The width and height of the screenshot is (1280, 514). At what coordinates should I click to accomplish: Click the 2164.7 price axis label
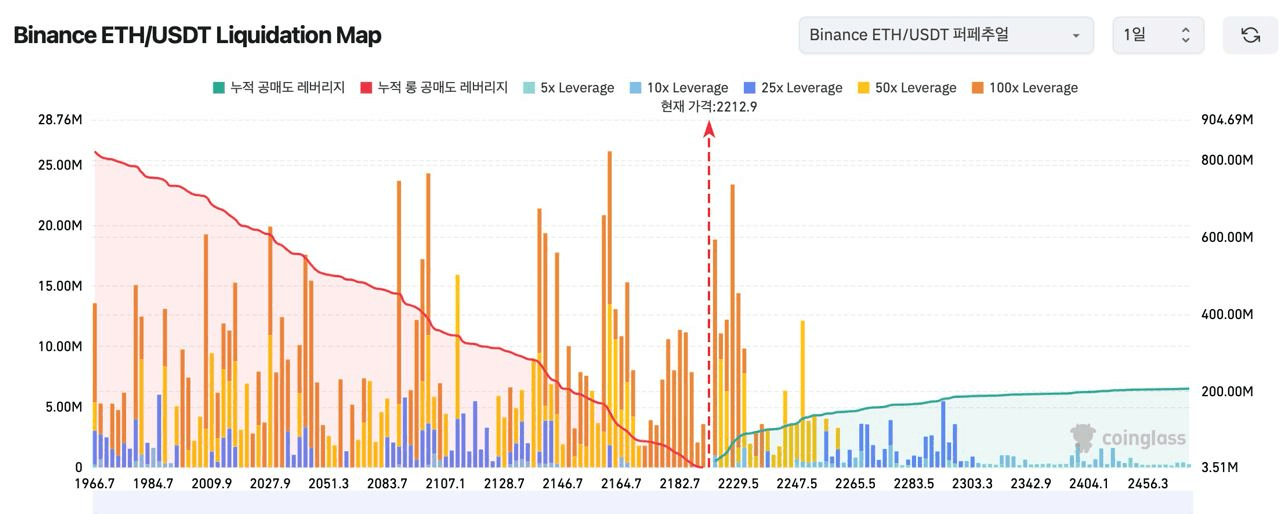[621, 484]
